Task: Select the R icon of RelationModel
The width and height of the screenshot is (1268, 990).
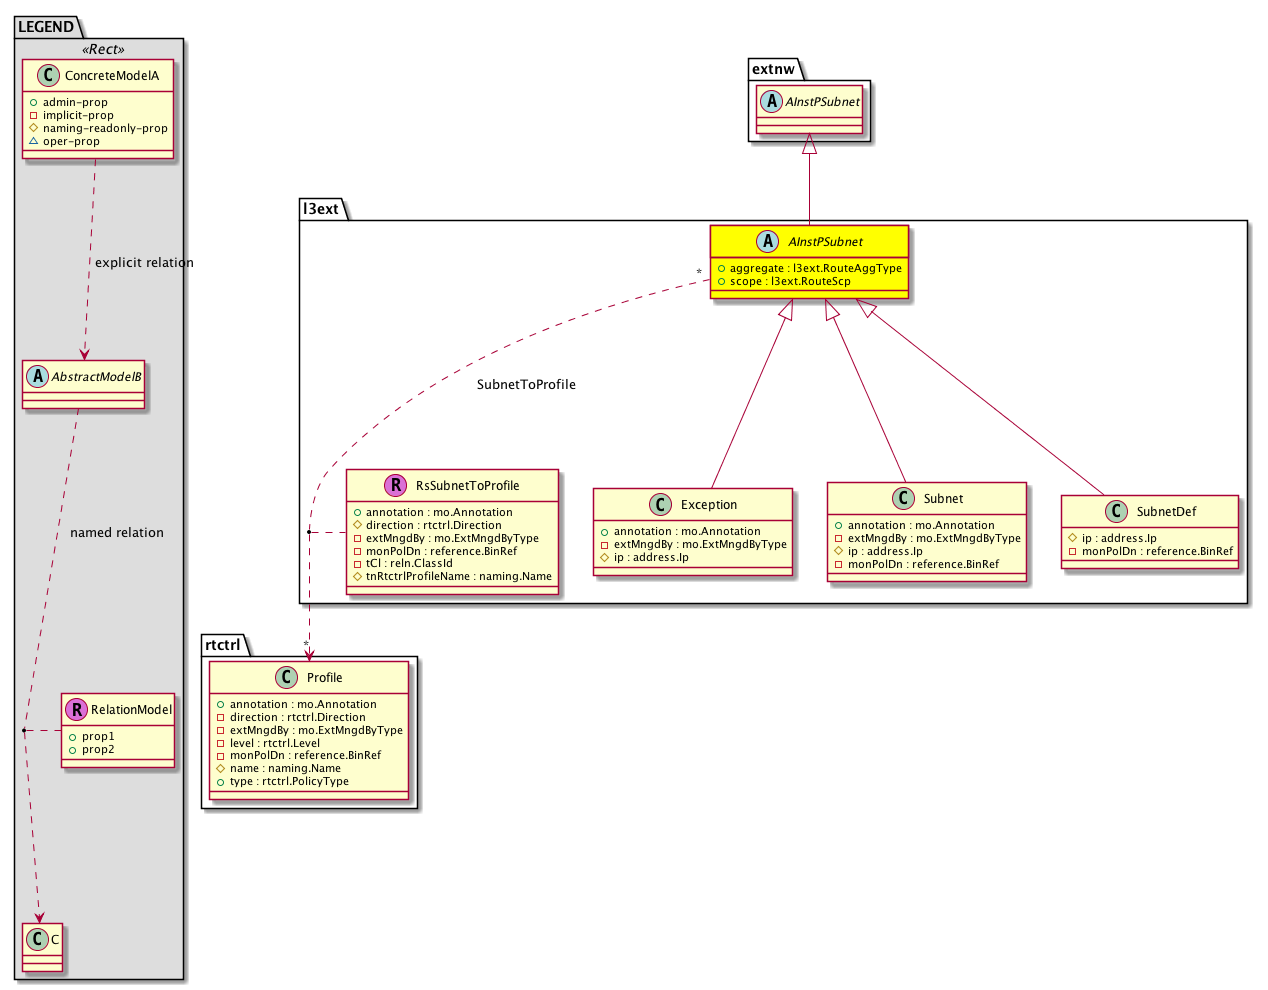Action: pos(76,709)
